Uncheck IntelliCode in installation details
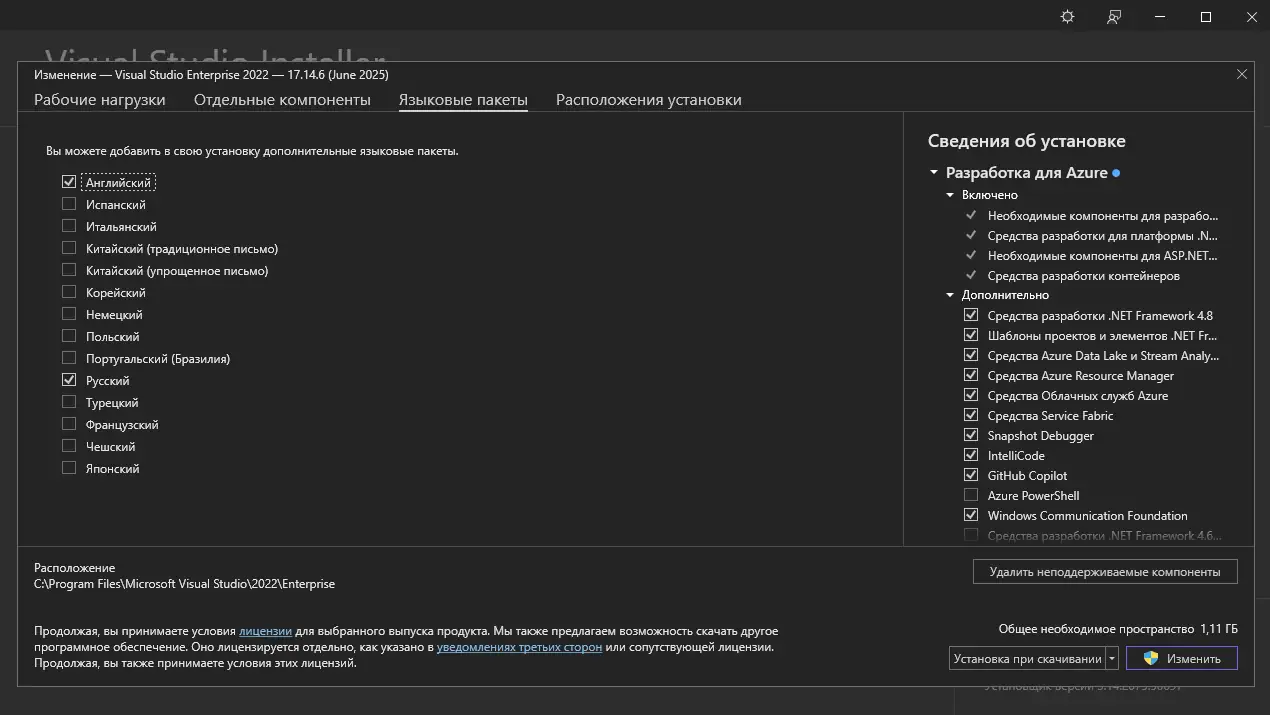Screen dimensions: 1270x715 tap(971, 455)
